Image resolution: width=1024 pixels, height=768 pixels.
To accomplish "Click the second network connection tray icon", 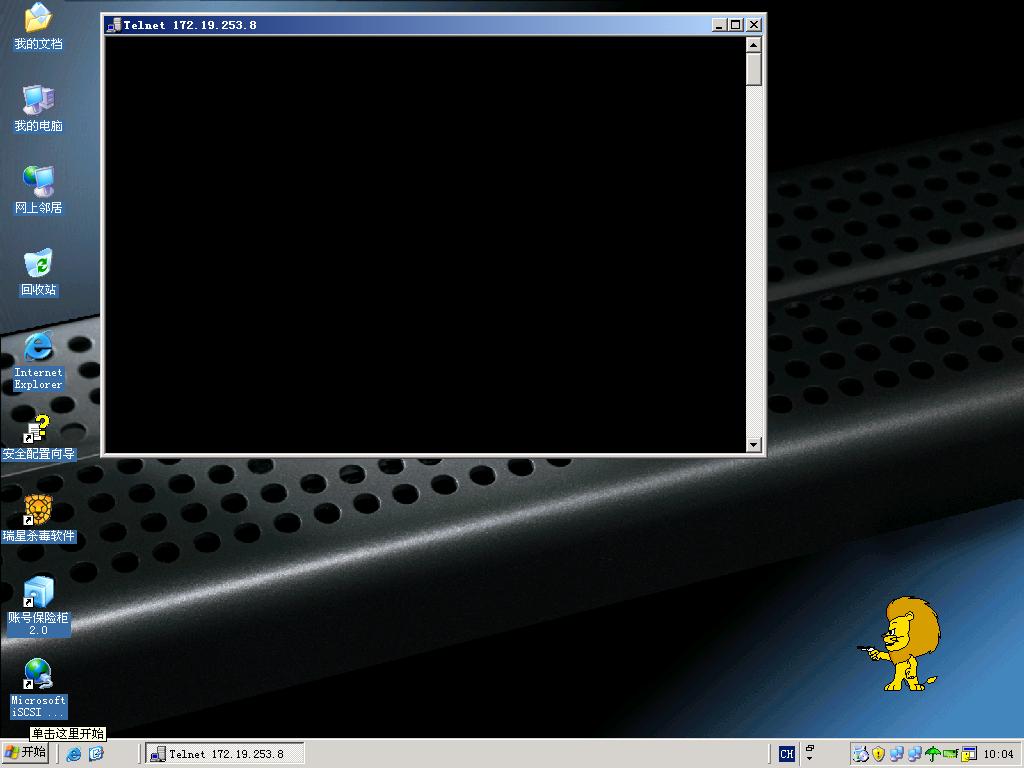I will [915, 754].
